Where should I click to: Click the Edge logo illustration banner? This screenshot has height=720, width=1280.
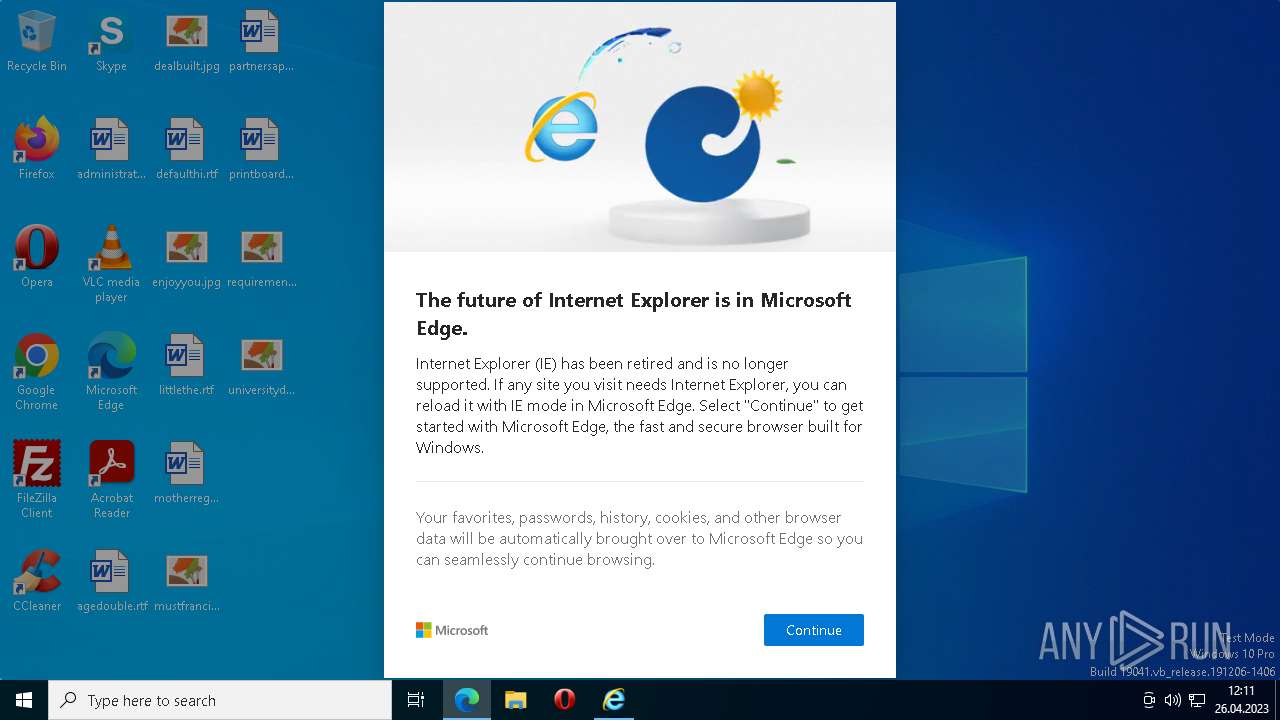click(x=640, y=127)
